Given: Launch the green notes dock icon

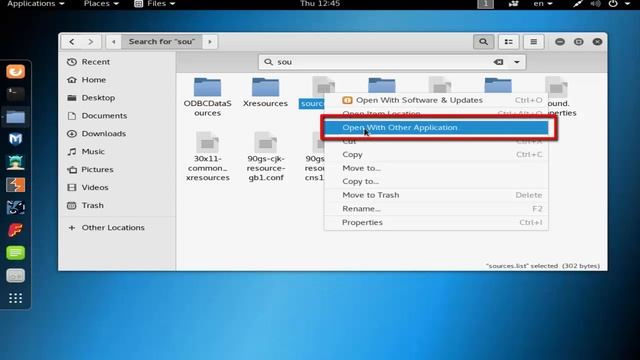Looking at the screenshot, I should [x=16, y=253].
